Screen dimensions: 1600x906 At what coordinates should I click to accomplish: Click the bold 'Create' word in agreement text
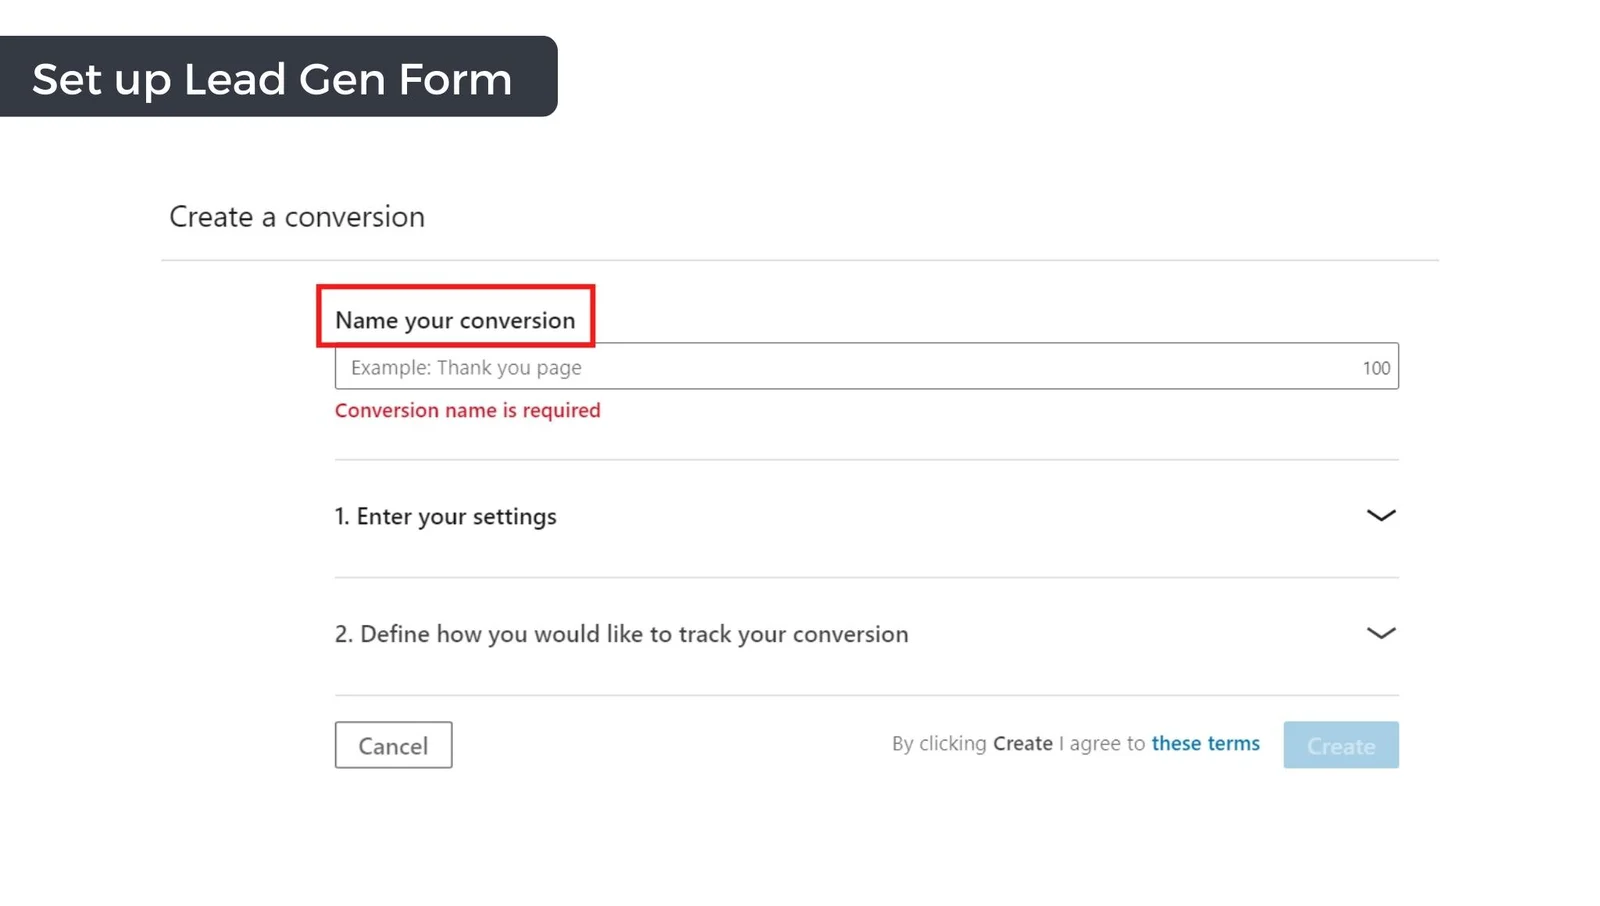click(x=1022, y=744)
